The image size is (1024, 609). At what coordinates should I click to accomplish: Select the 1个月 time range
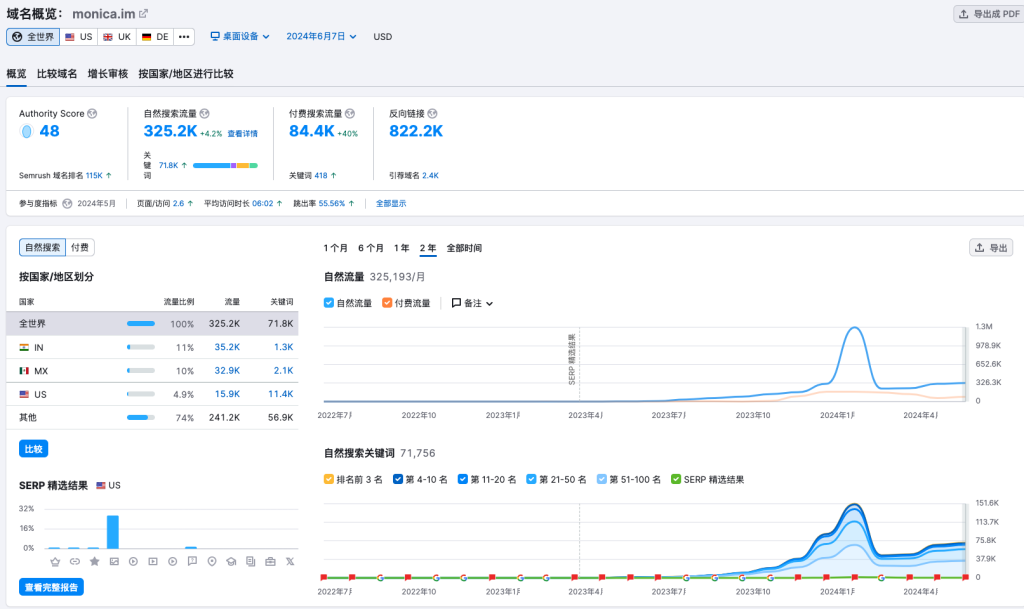(336, 248)
